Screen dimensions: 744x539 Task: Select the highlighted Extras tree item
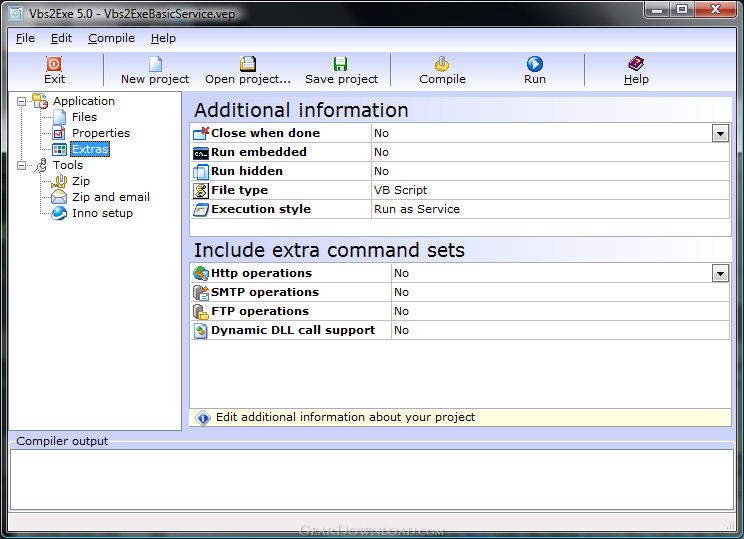click(x=90, y=149)
